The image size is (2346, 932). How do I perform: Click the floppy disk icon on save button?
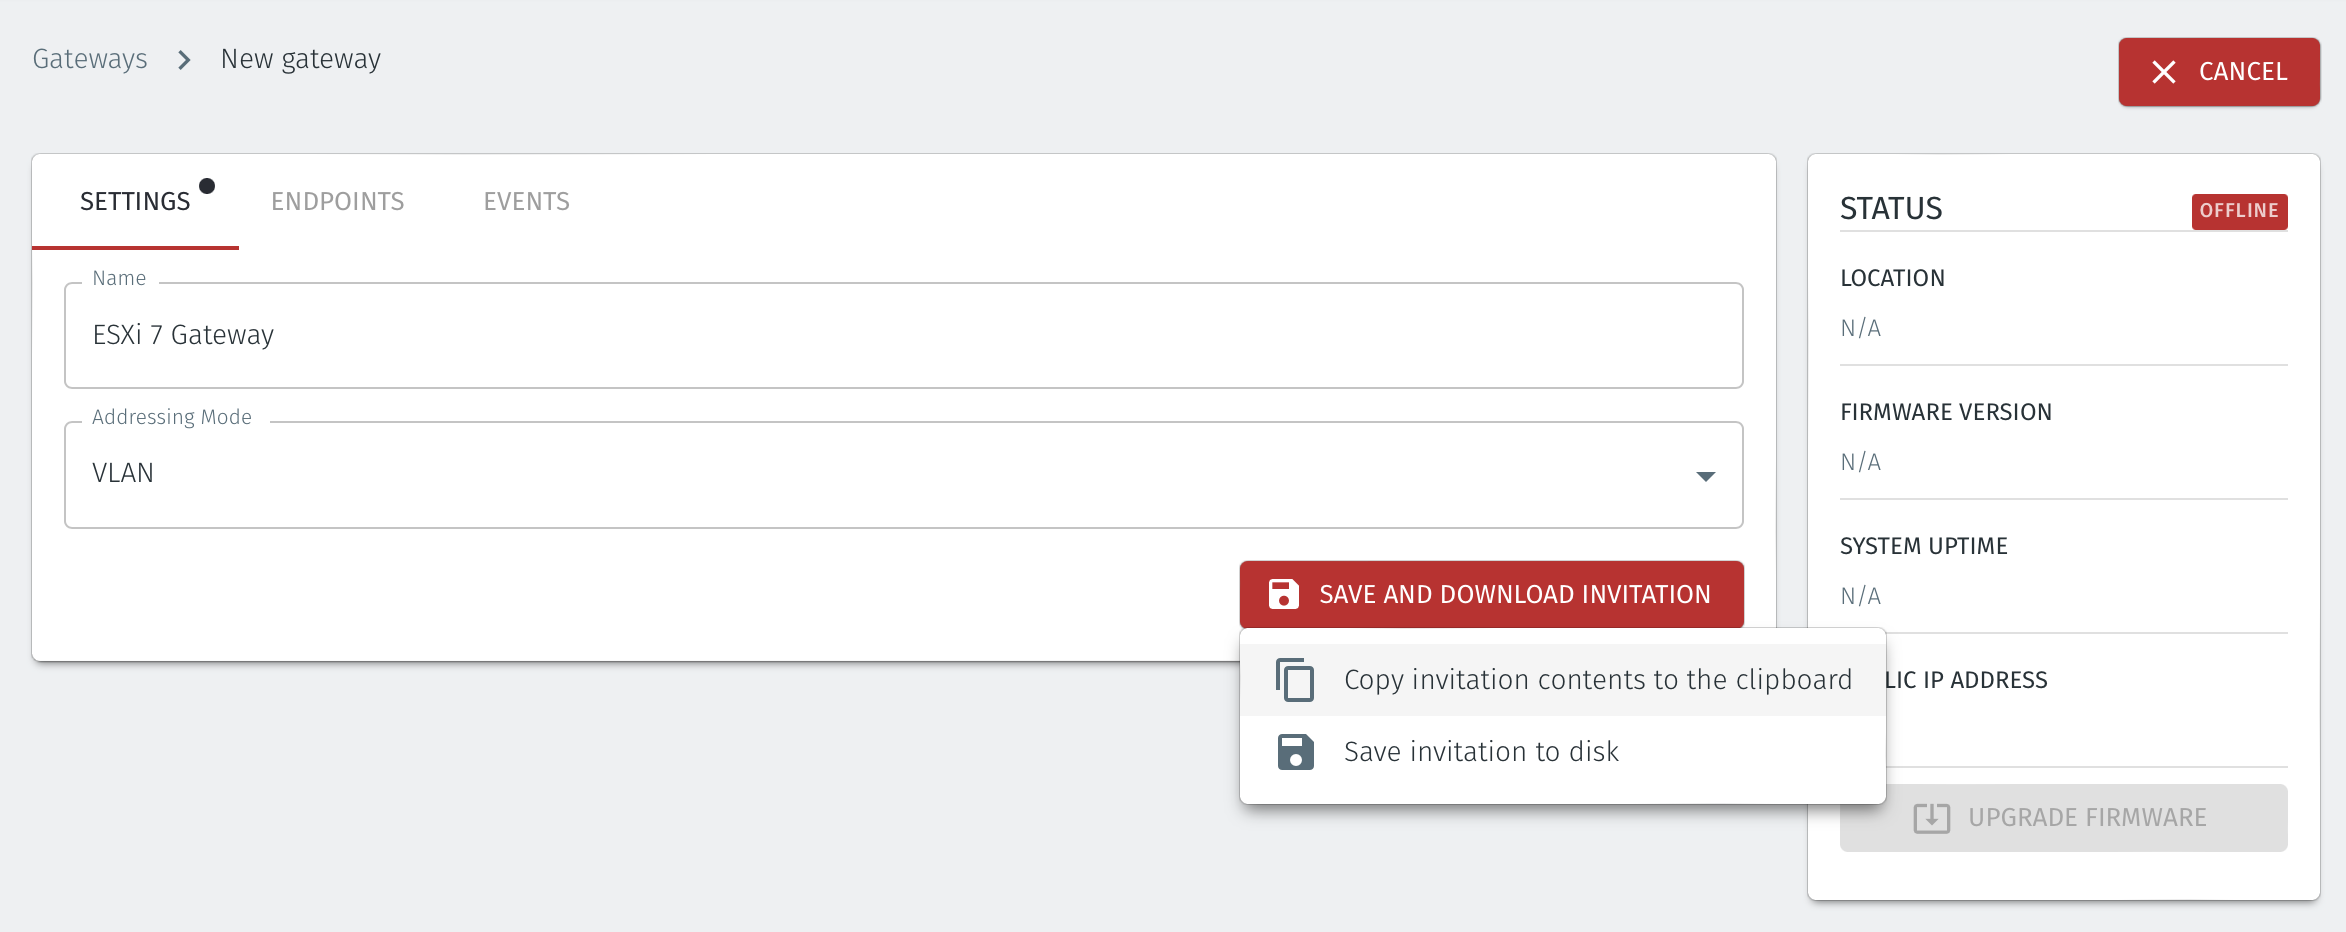[1283, 594]
